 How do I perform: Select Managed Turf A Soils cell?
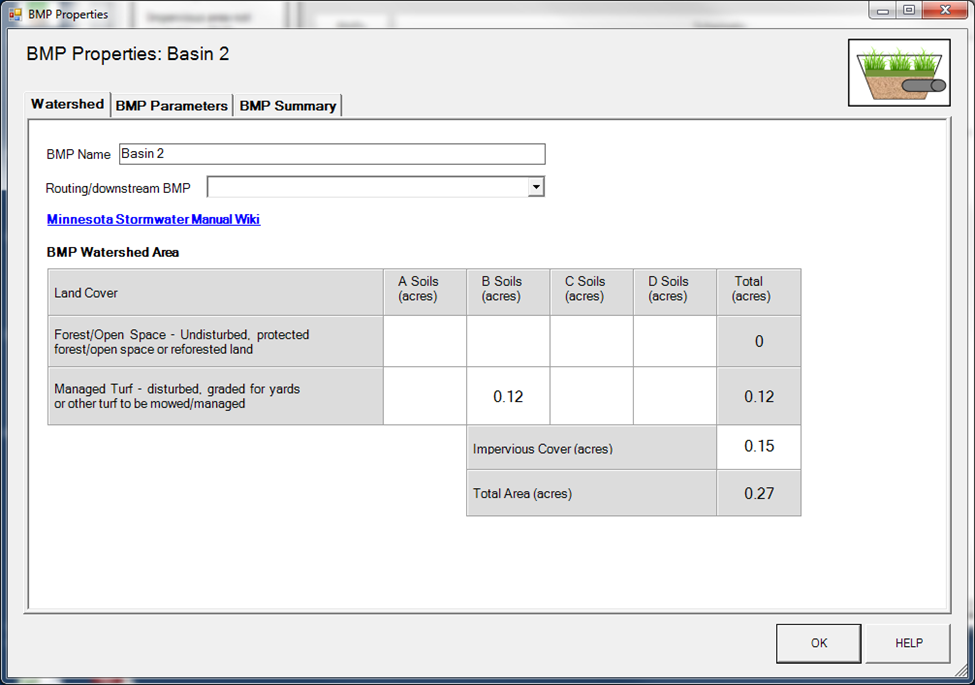click(x=424, y=396)
